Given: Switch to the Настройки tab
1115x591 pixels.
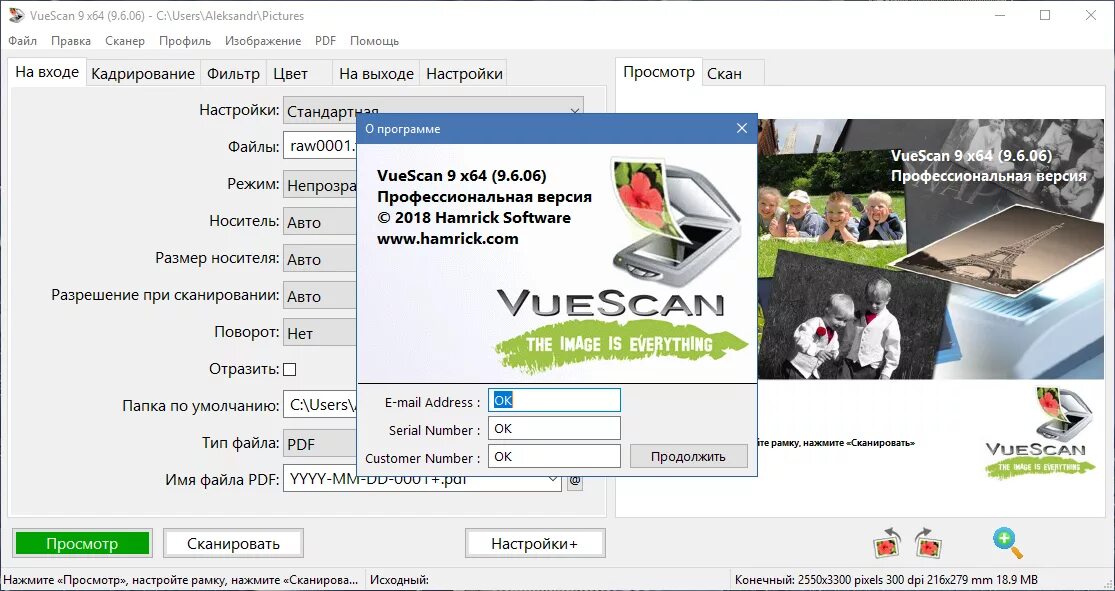Looking at the screenshot, I should [464, 74].
